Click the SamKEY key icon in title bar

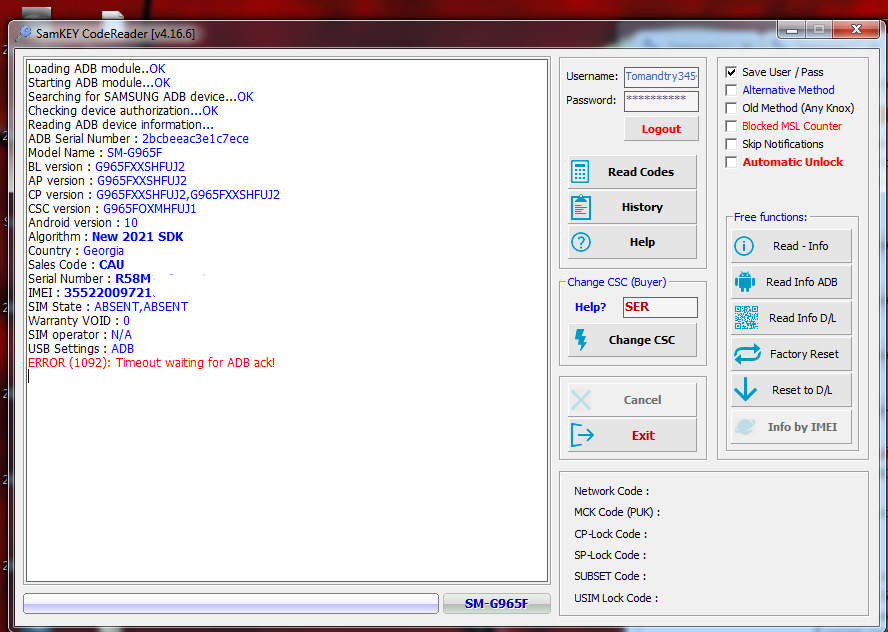pos(24,33)
